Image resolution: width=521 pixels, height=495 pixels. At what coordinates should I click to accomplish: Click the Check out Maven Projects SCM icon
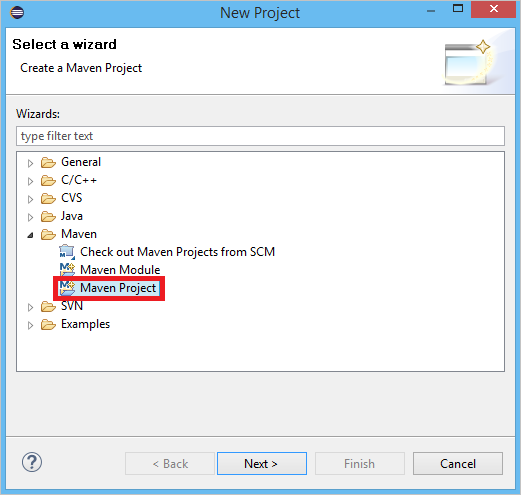pyautogui.click(x=67, y=252)
